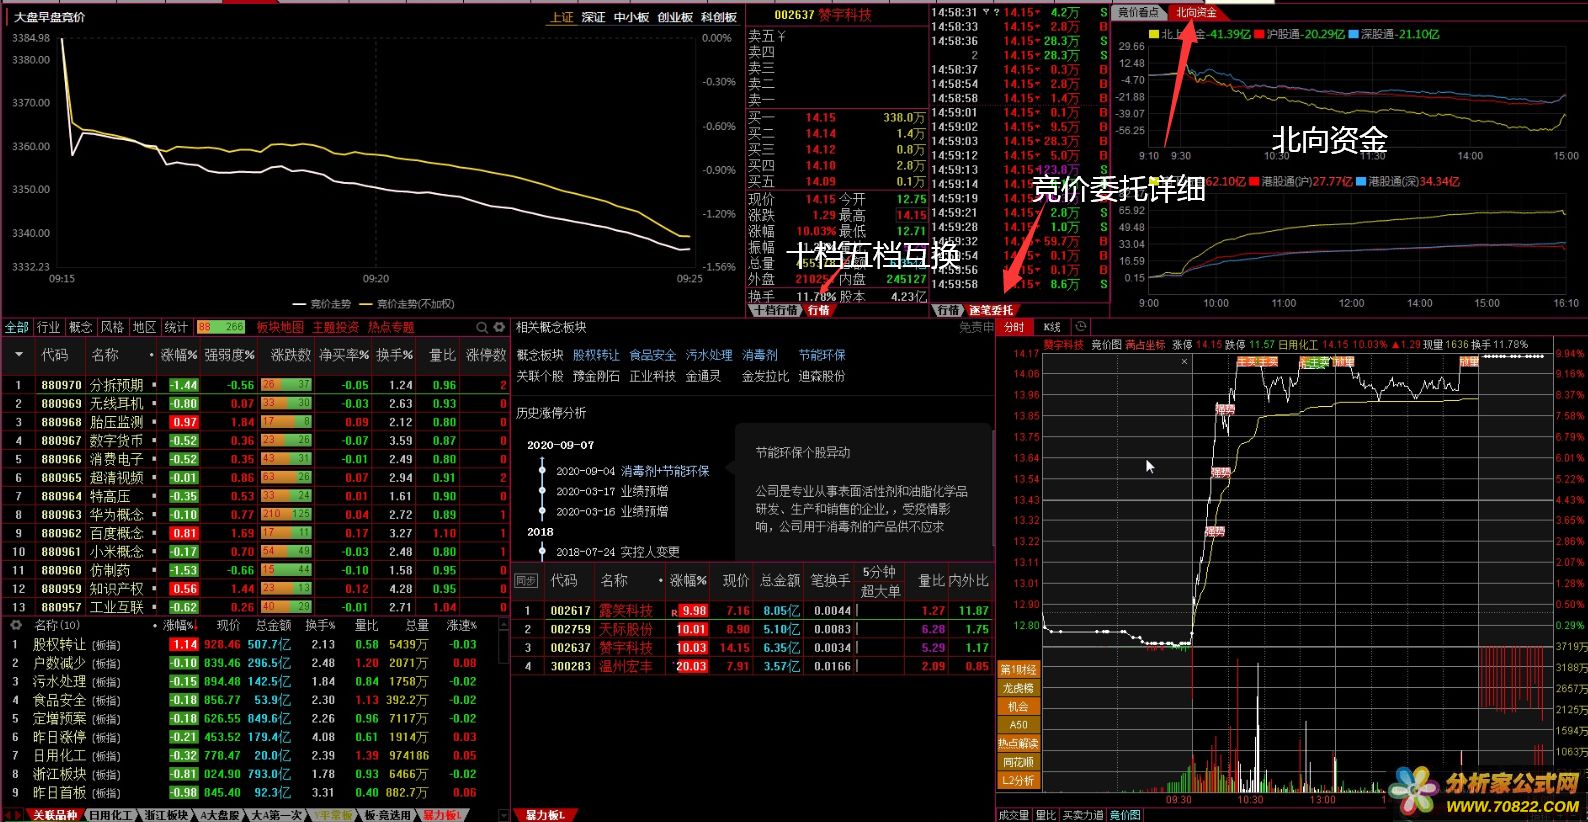Viewport: 1588px width, 822px height.
Task: Close the 节能环保 popup with the X icon
Action: [x=1184, y=362]
